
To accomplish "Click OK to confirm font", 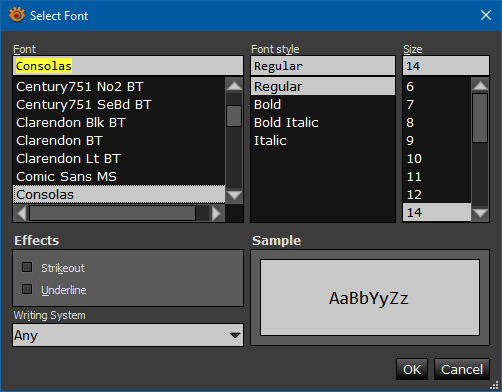I will [x=412, y=369].
